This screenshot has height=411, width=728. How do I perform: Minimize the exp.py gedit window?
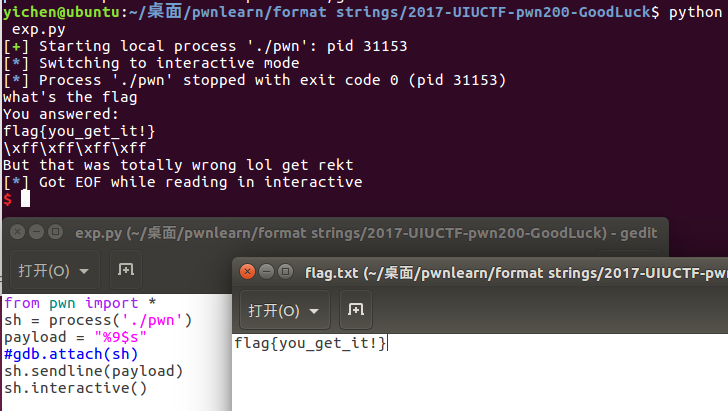click(36, 233)
